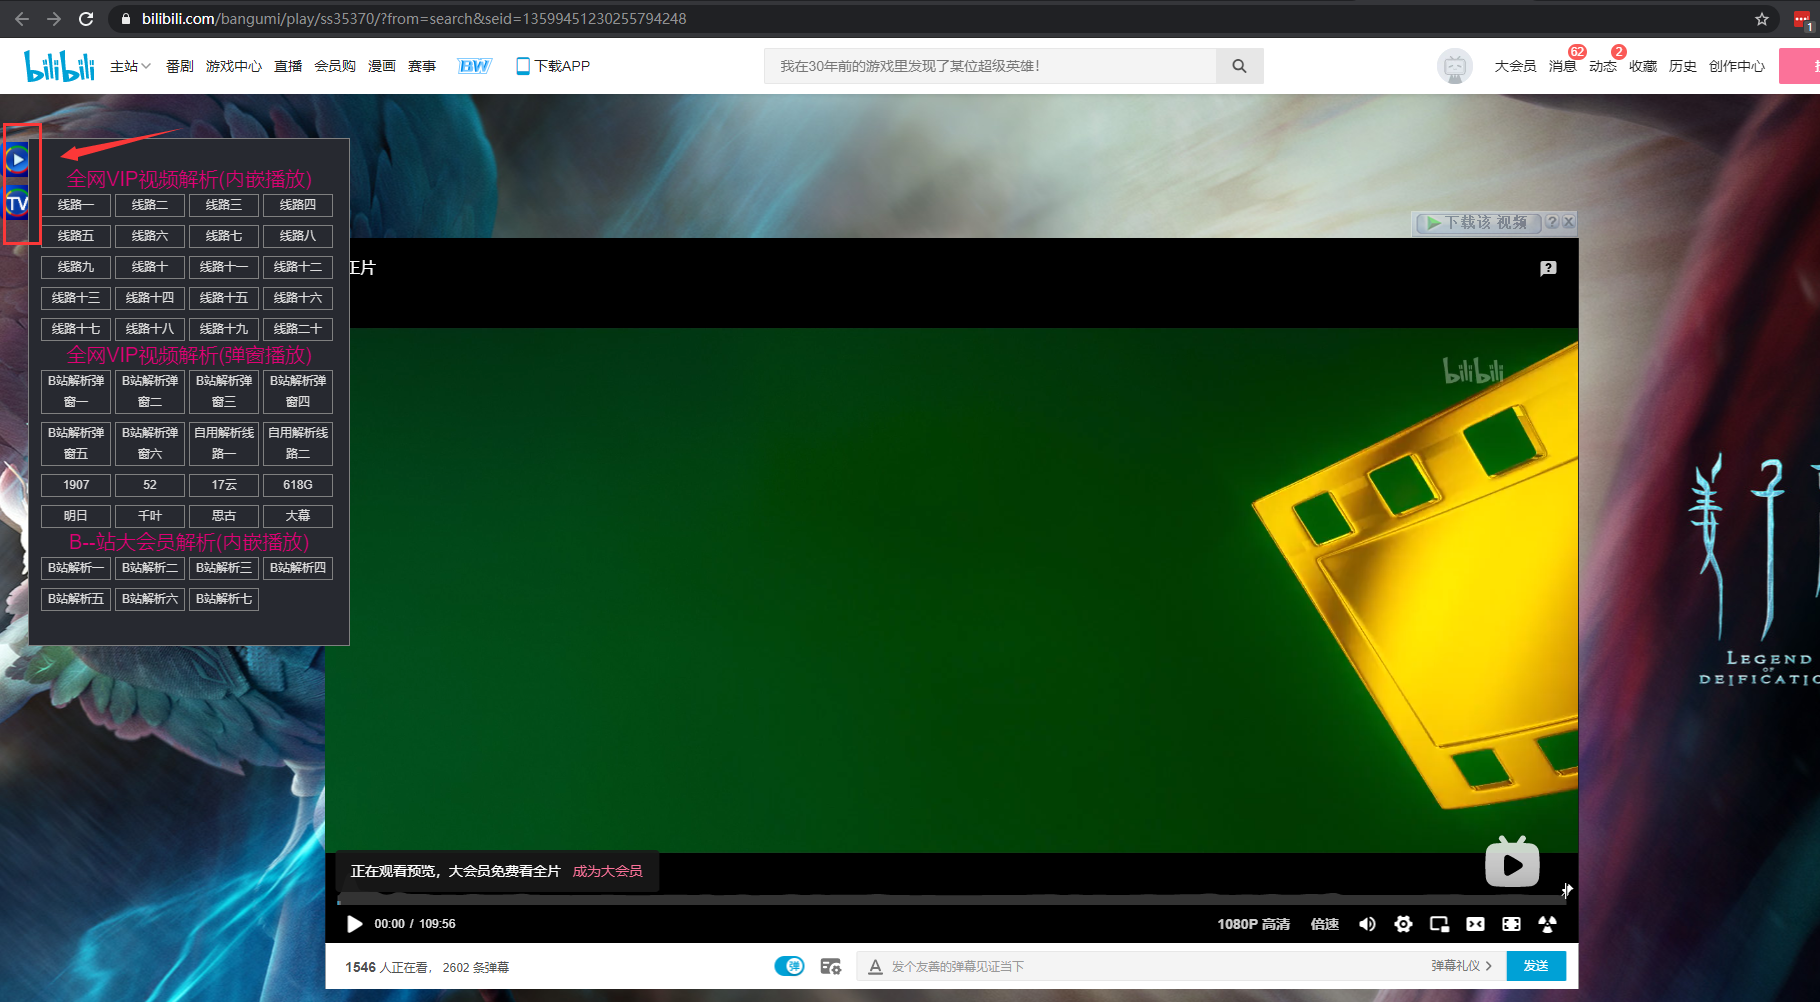The width and height of the screenshot is (1820, 1002).
Task: Click 成为大会员 to become a member
Action: (x=607, y=871)
